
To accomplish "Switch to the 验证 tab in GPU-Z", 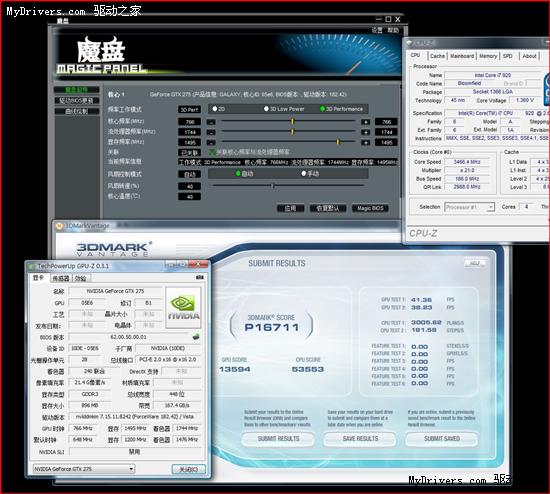I will tap(81, 279).
